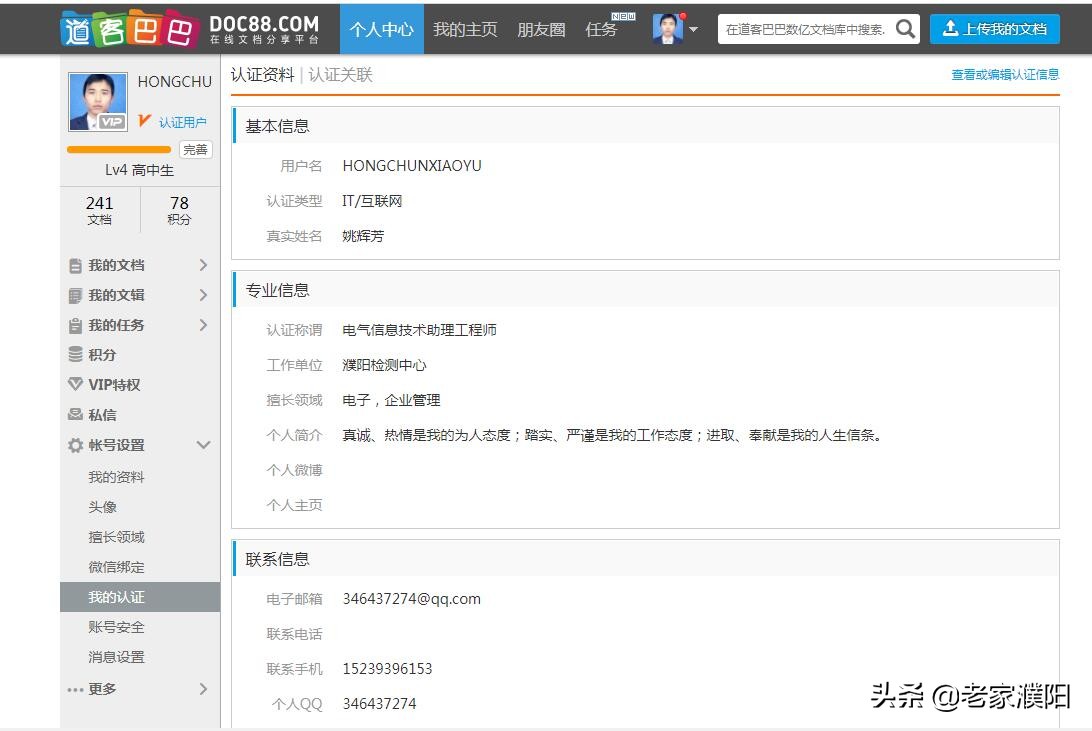Click 查看或编辑认证信息 link

pos(1004,74)
